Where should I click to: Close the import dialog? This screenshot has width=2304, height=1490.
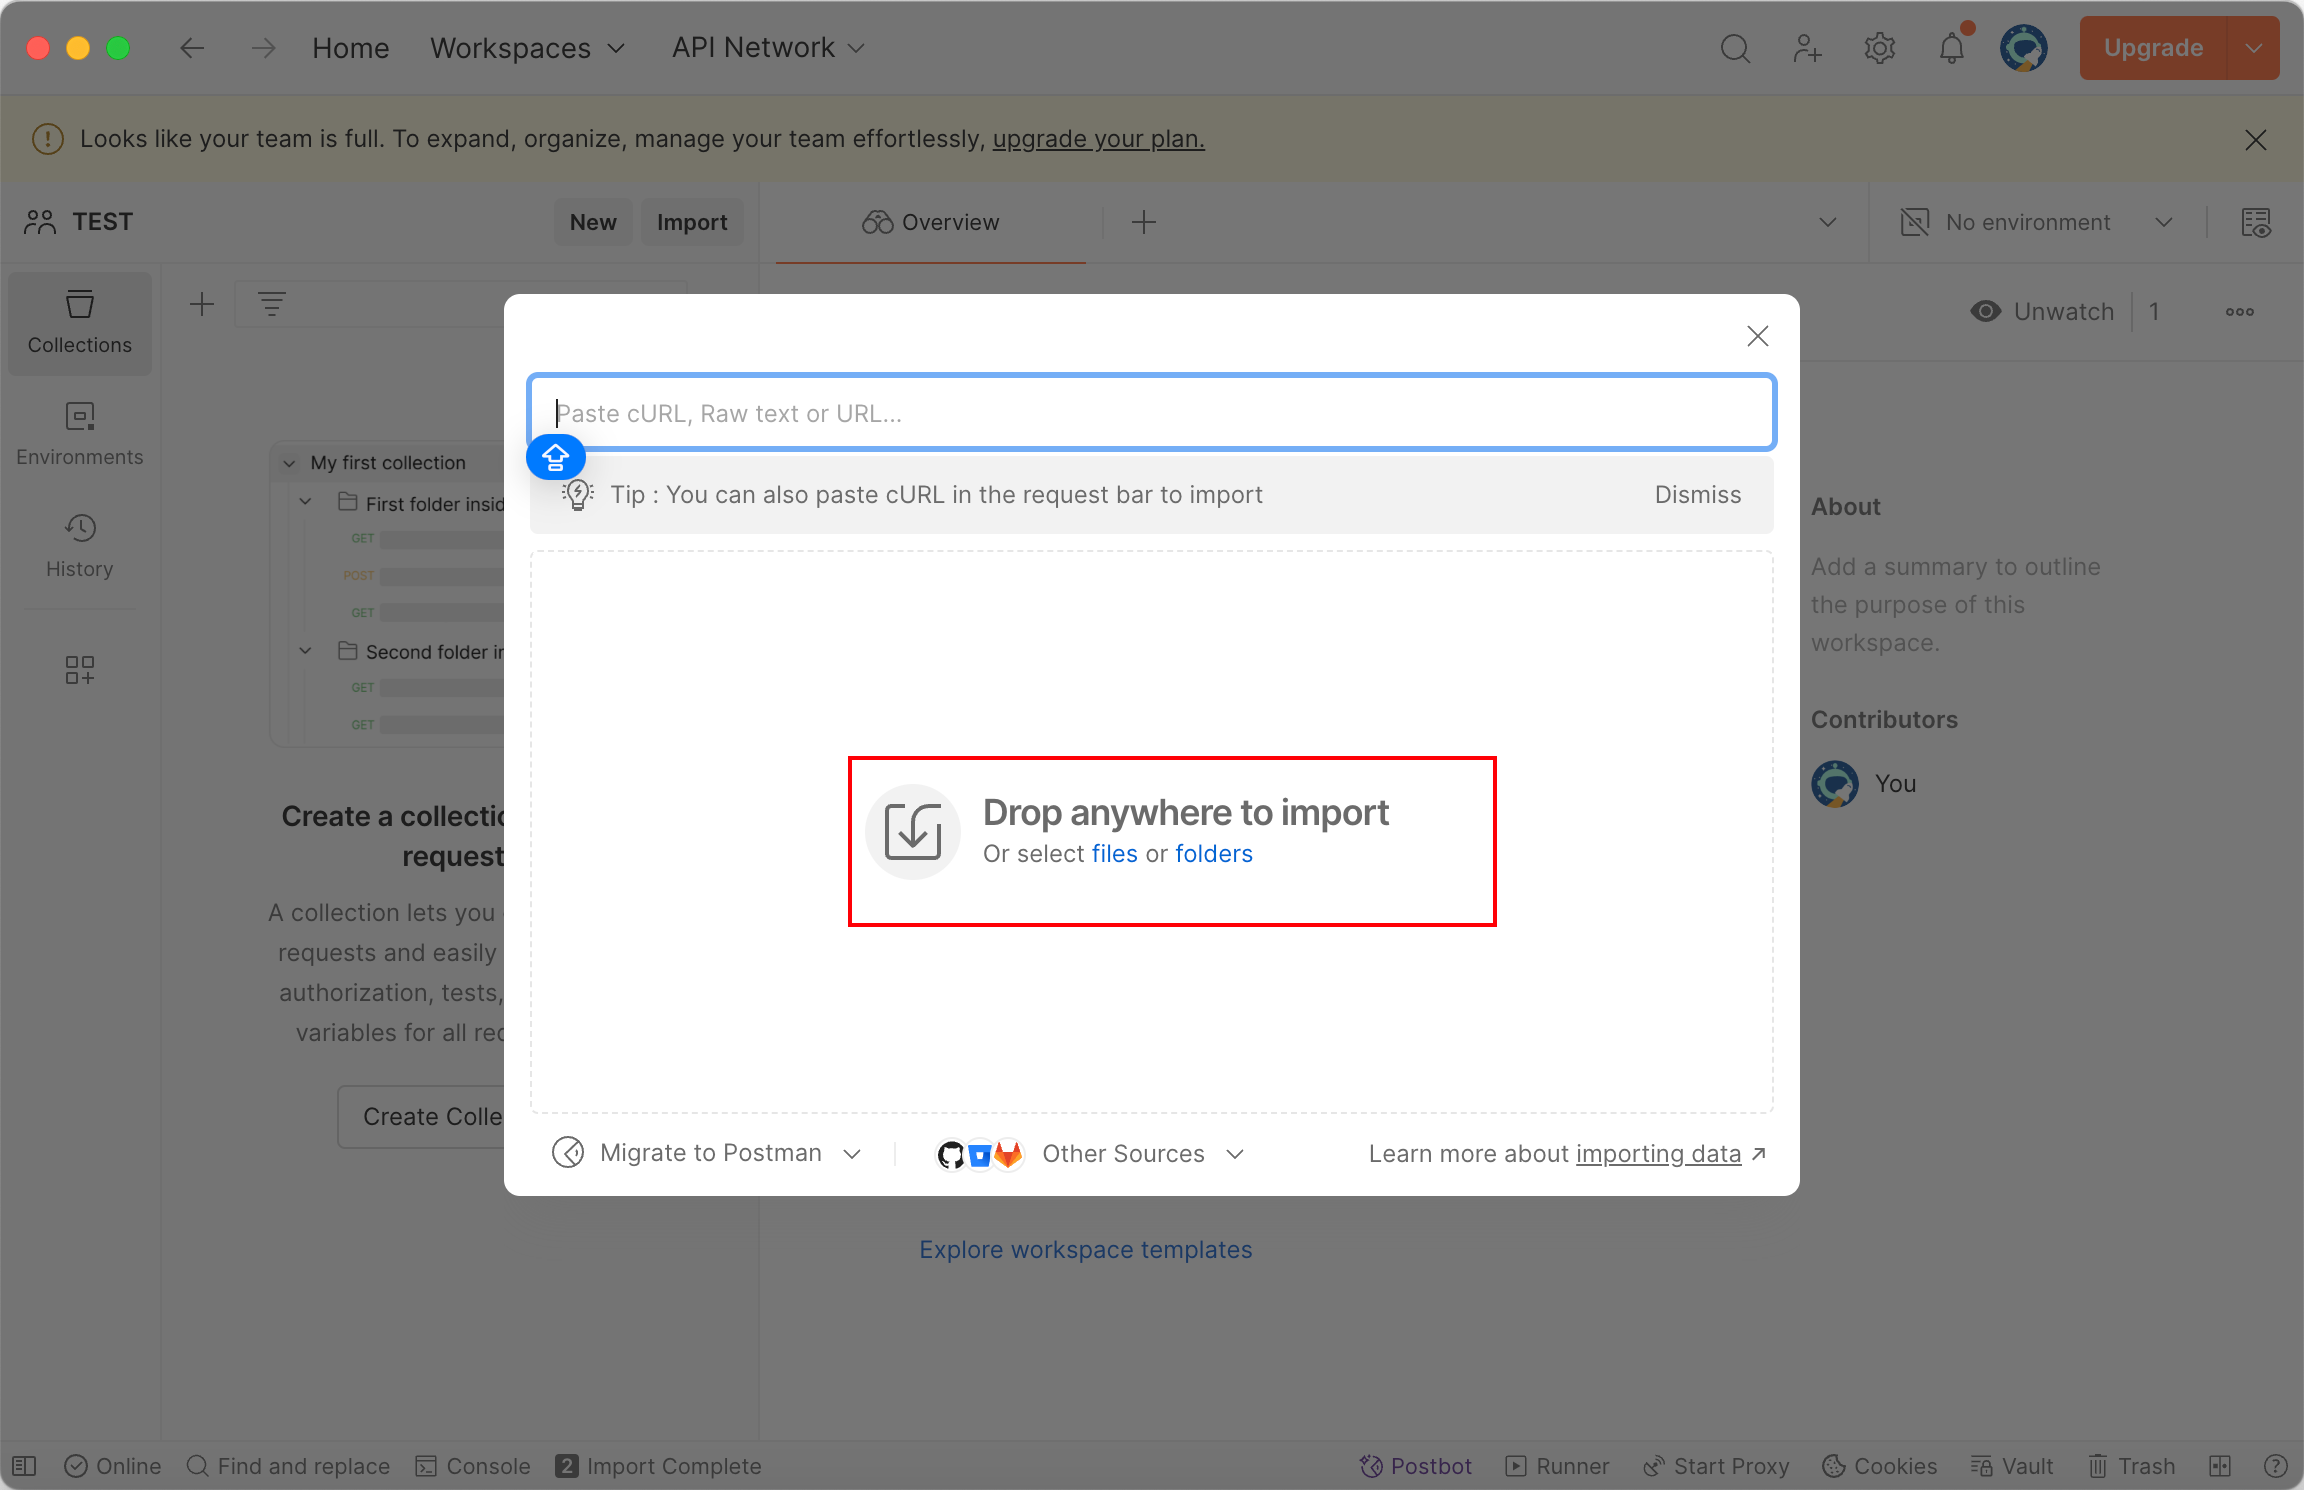[x=1758, y=336]
